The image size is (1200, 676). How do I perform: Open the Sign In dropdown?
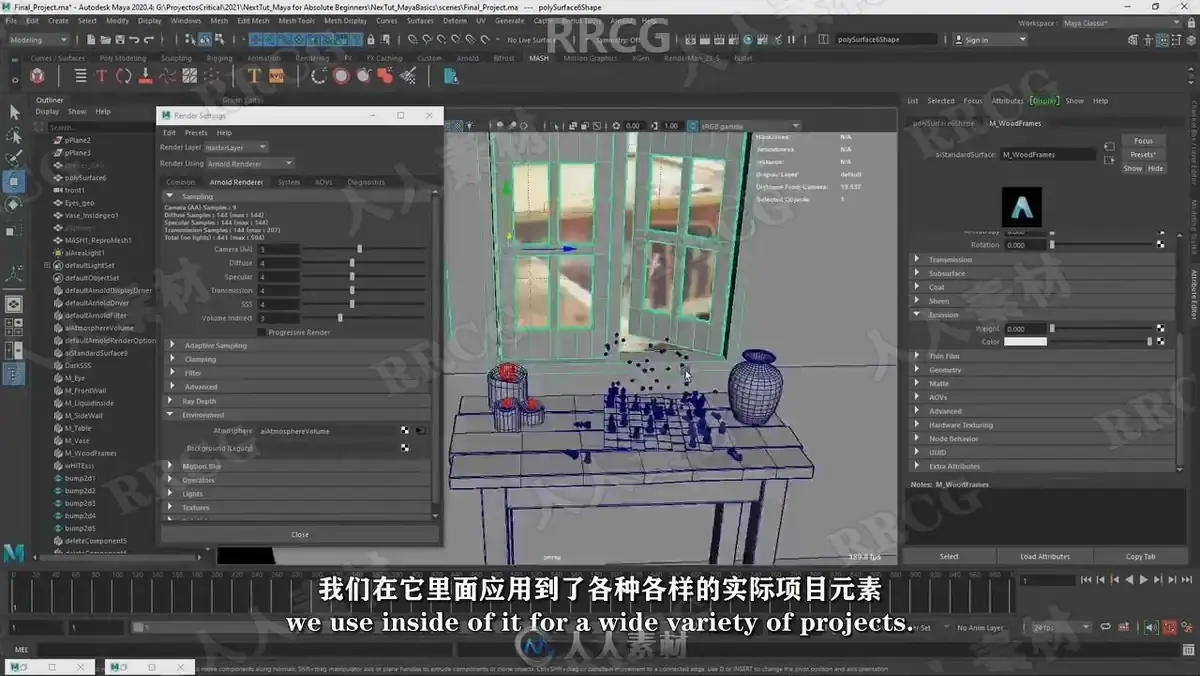[988, 40]
